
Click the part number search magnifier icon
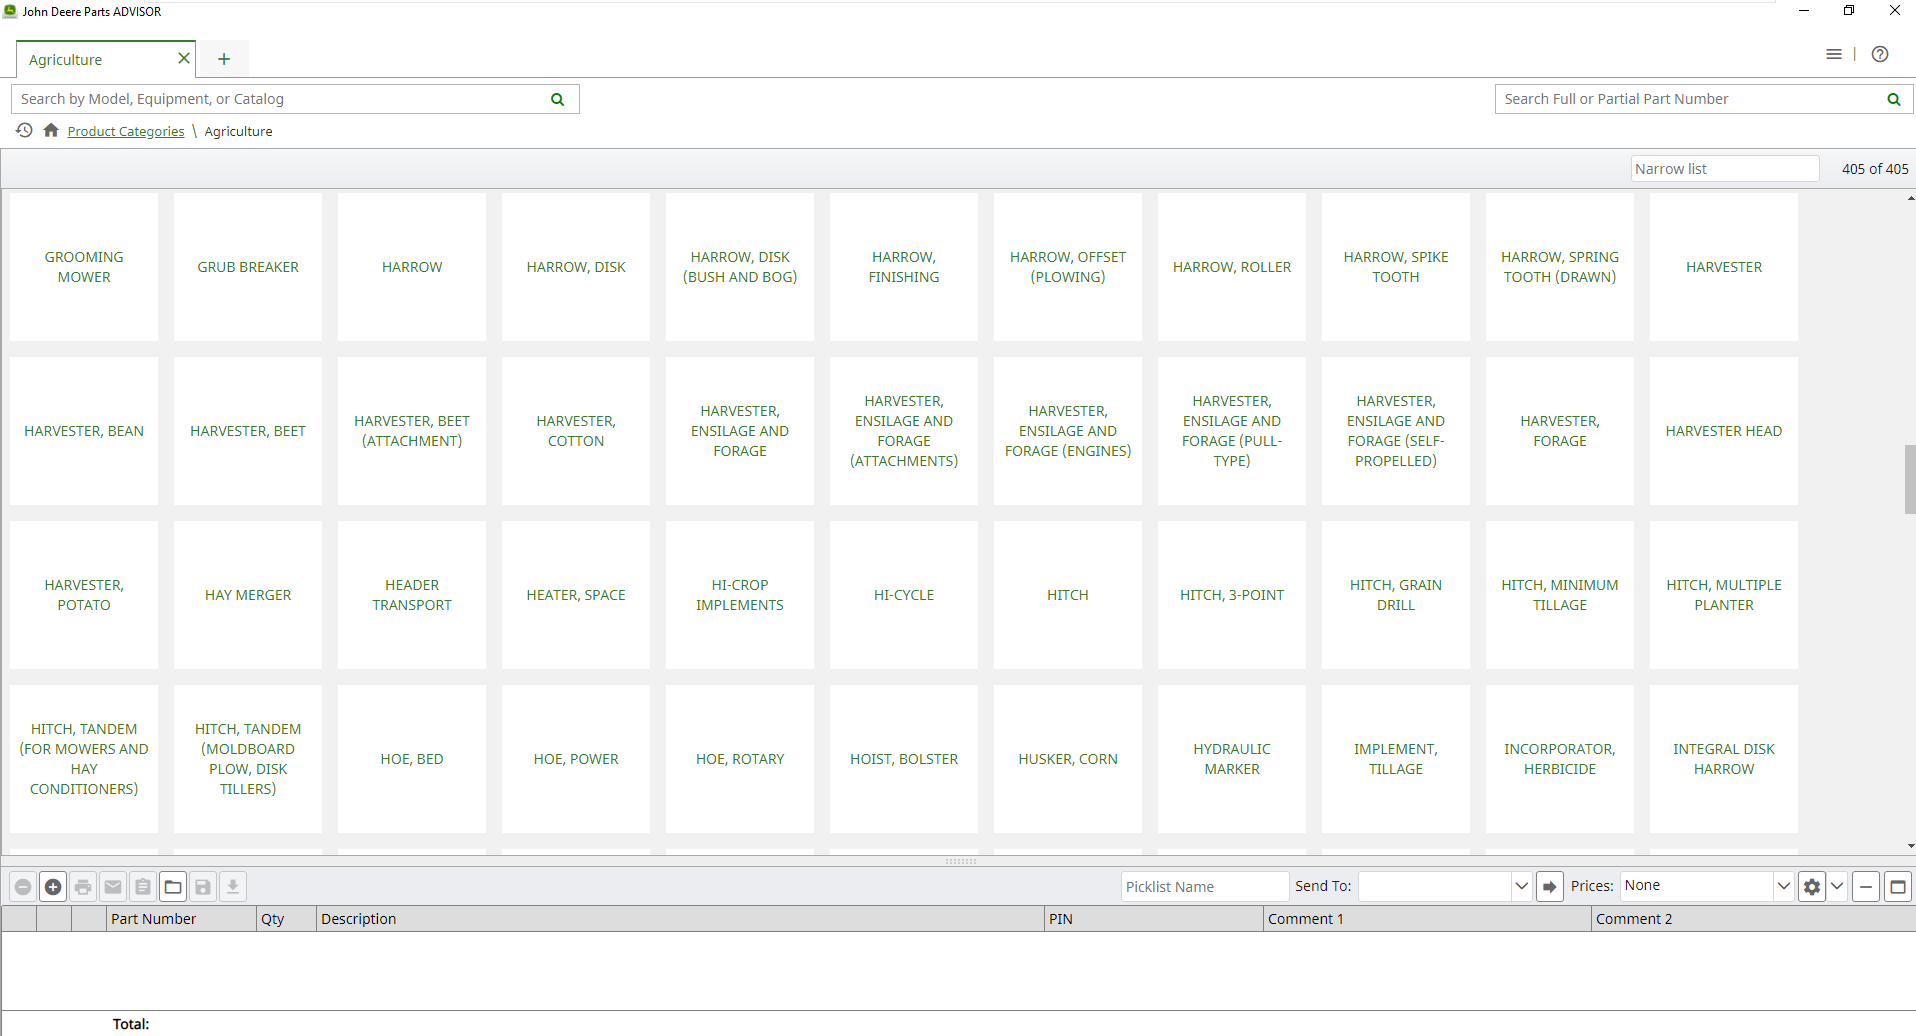coord(1893,99)
